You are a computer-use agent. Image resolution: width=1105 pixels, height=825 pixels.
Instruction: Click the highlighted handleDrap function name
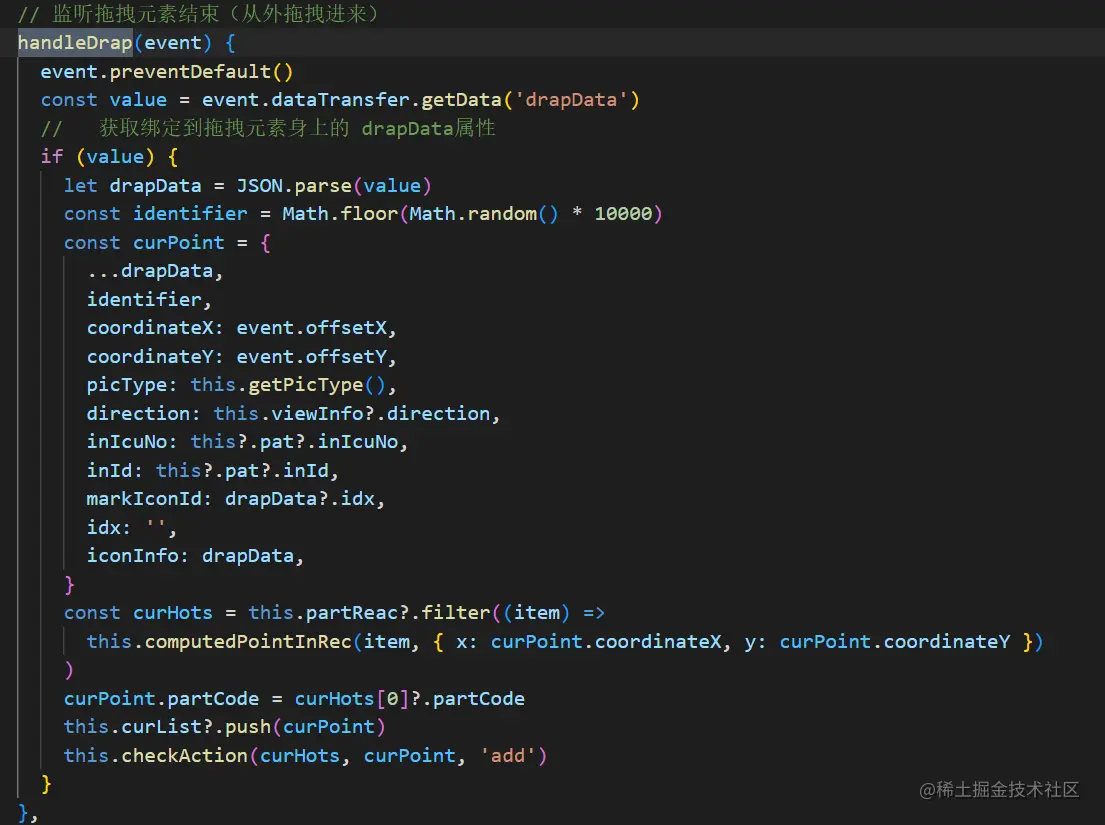[75, 43]
